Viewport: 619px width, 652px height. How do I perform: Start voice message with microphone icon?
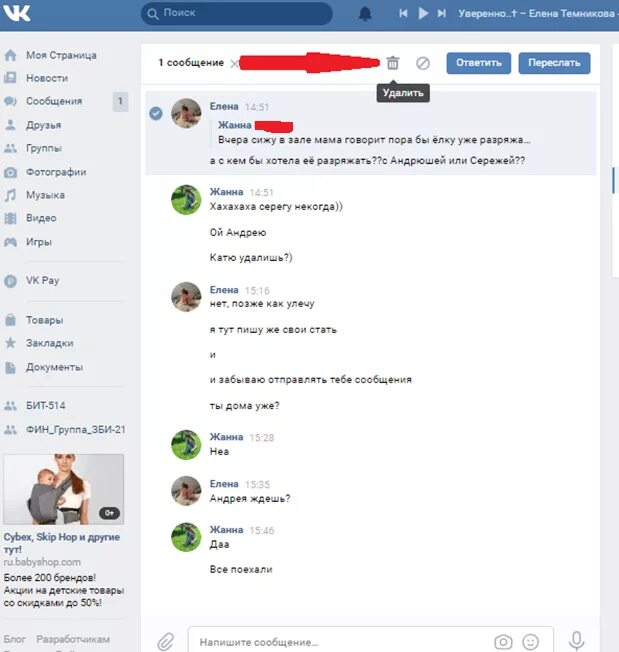click(x=577, y=641)
